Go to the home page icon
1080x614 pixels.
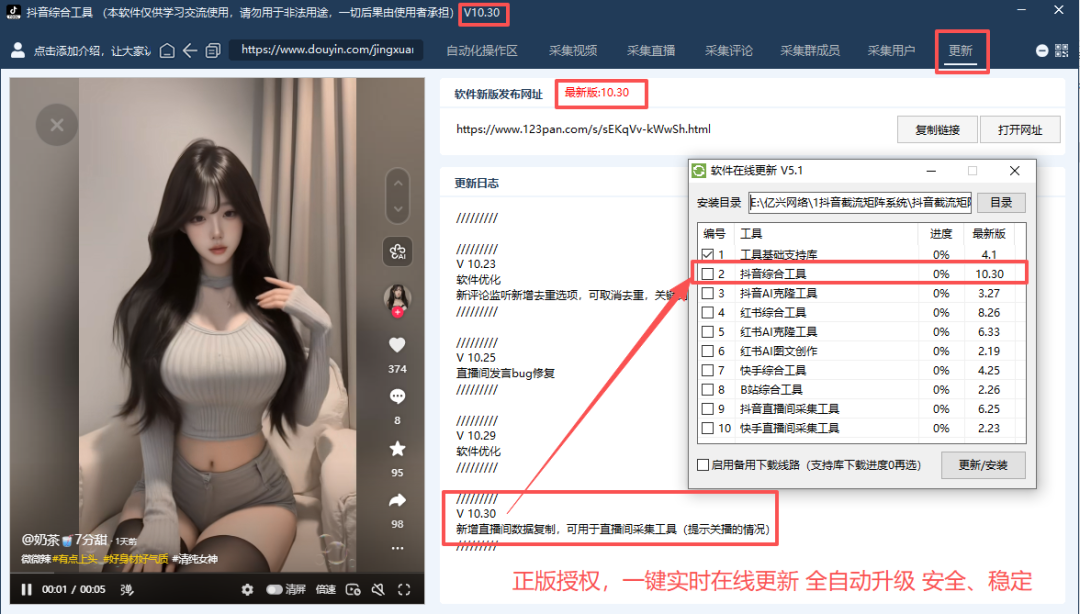[x=167, y=50]
